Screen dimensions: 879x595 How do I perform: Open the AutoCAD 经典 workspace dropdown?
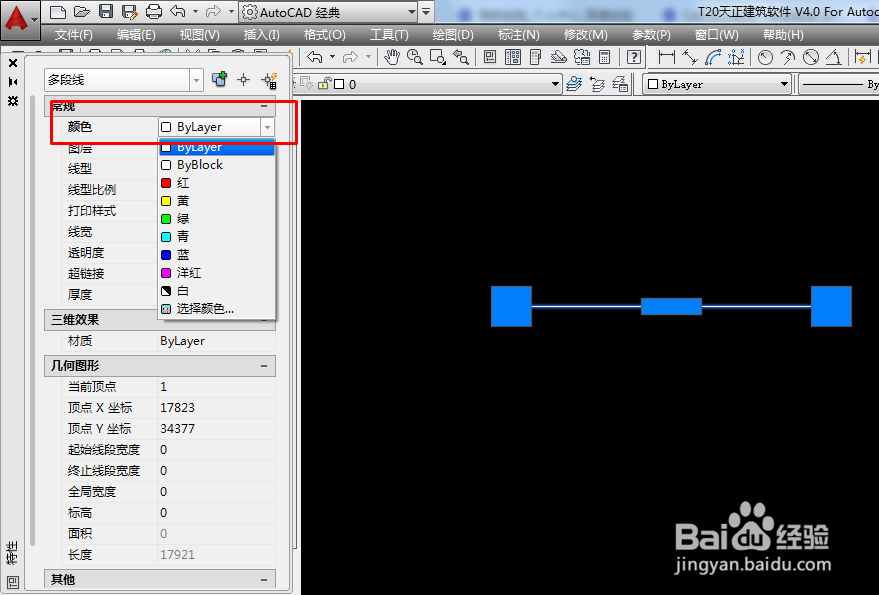pos(412,12)
